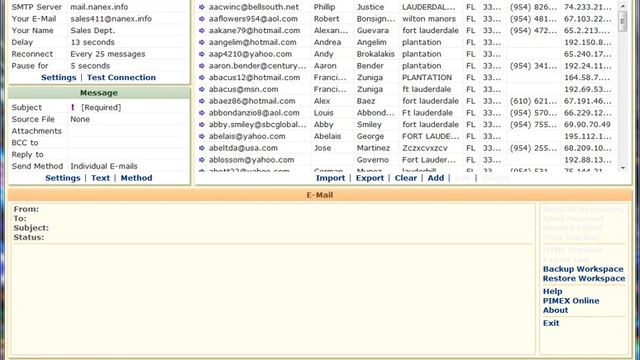
Task: Clear the recipient list
Action: [406, 178]
